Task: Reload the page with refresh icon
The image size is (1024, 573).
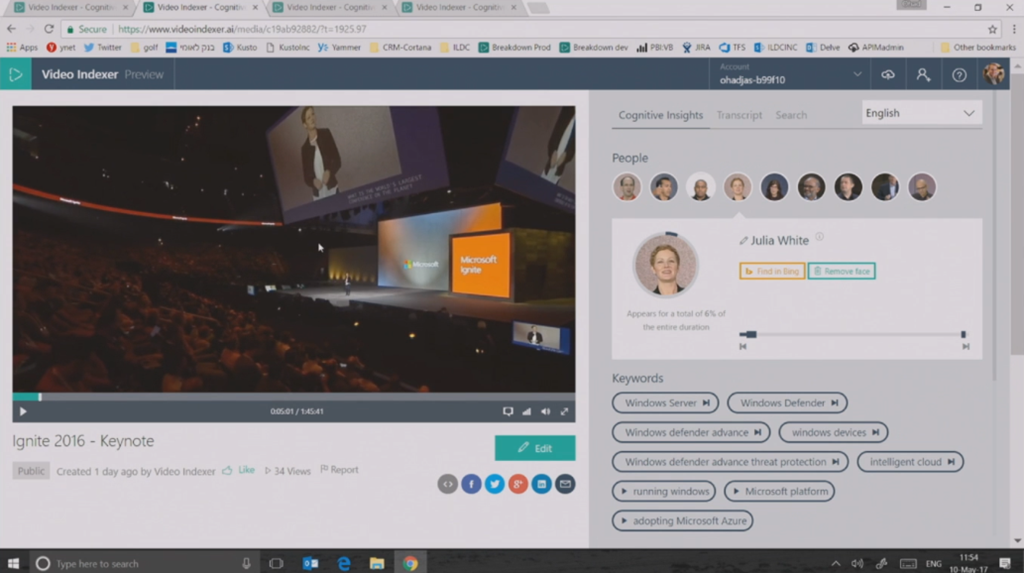Action: click(48, 29)
